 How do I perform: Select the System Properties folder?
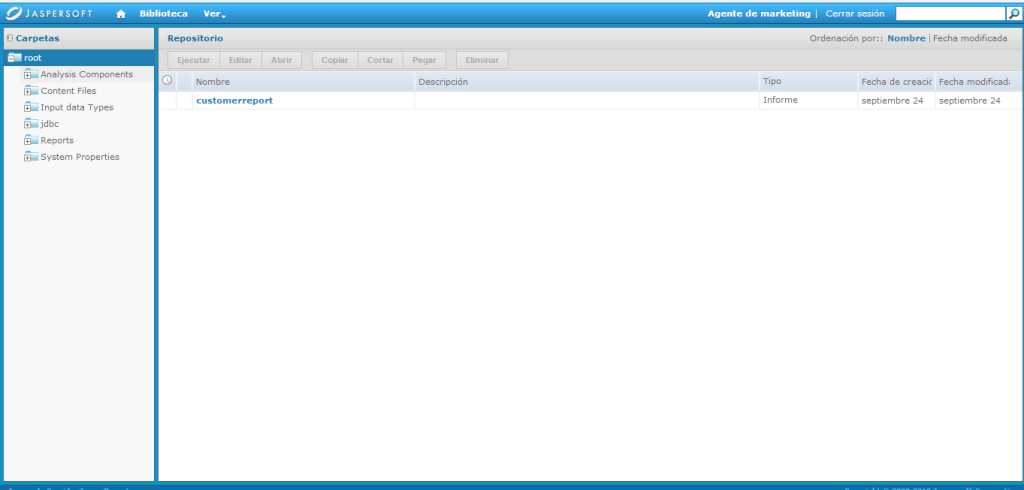79,157
